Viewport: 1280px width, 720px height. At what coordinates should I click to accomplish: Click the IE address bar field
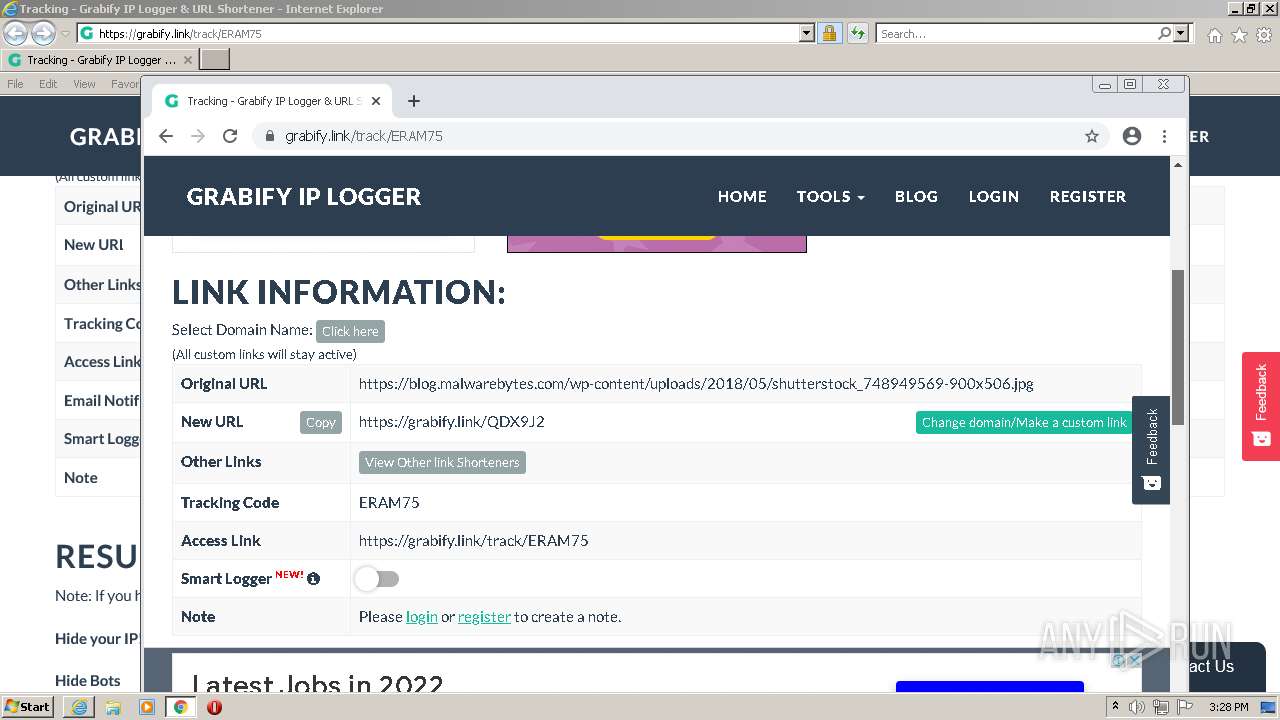[x=438, y=34]
